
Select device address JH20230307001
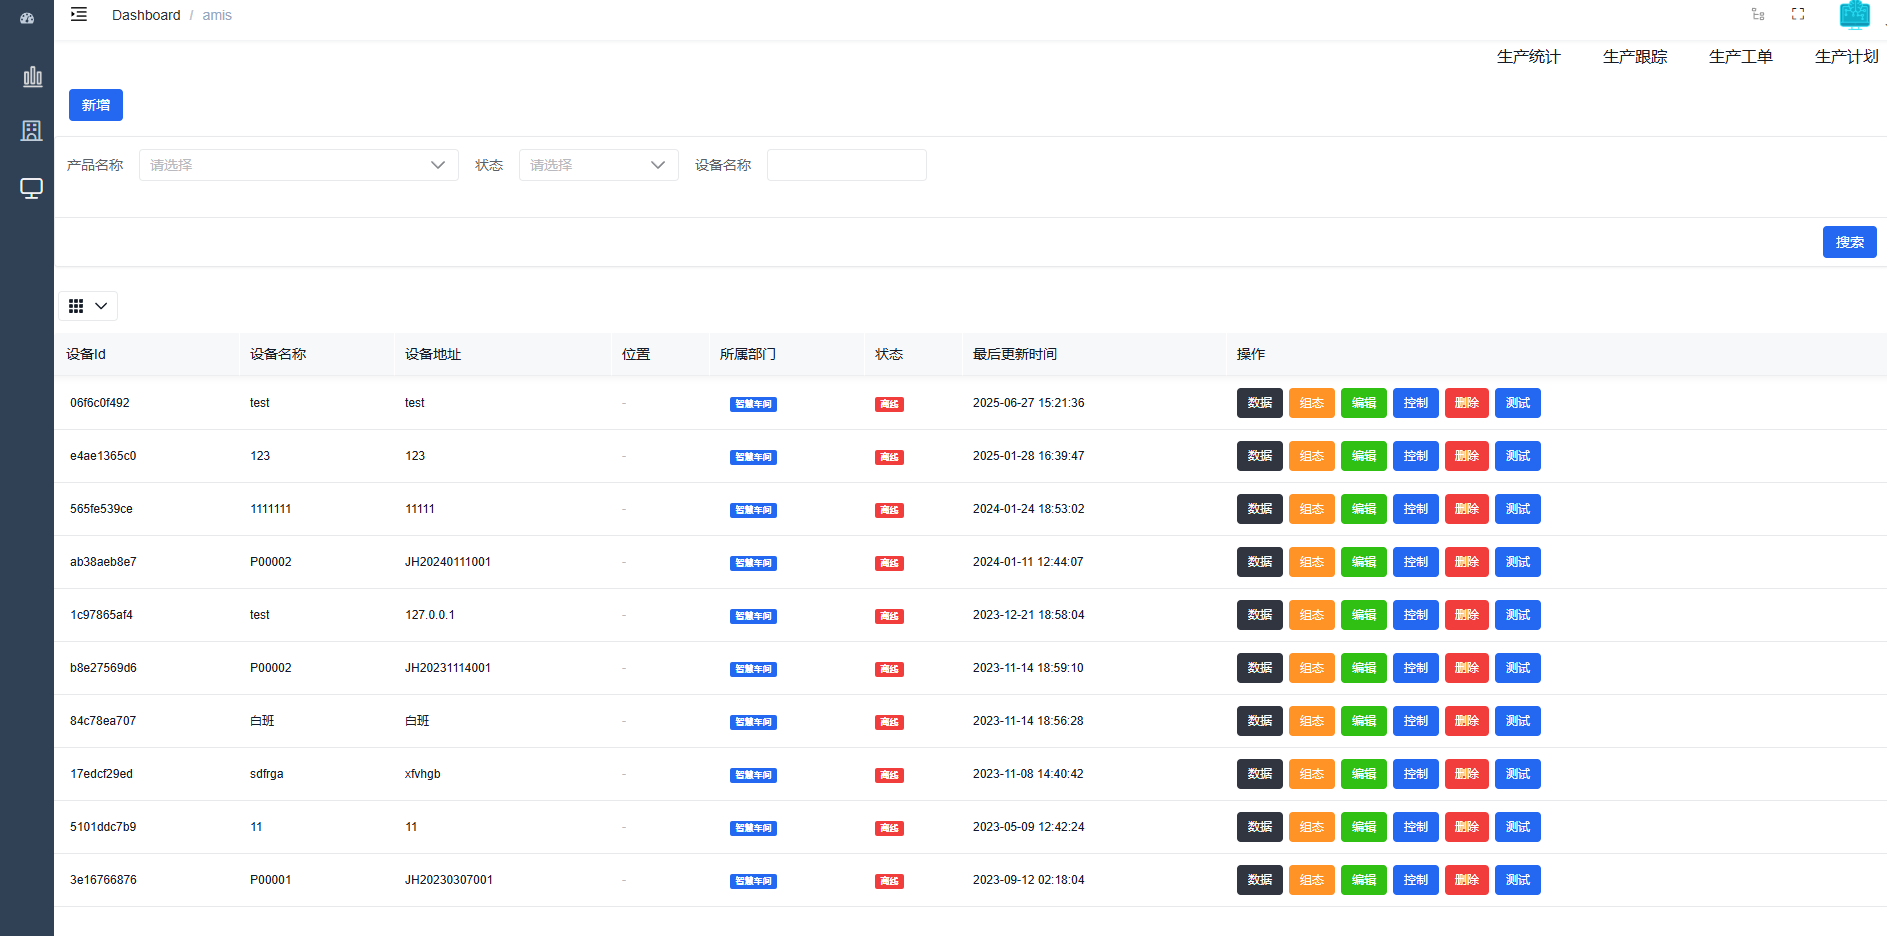click(449, 880)
